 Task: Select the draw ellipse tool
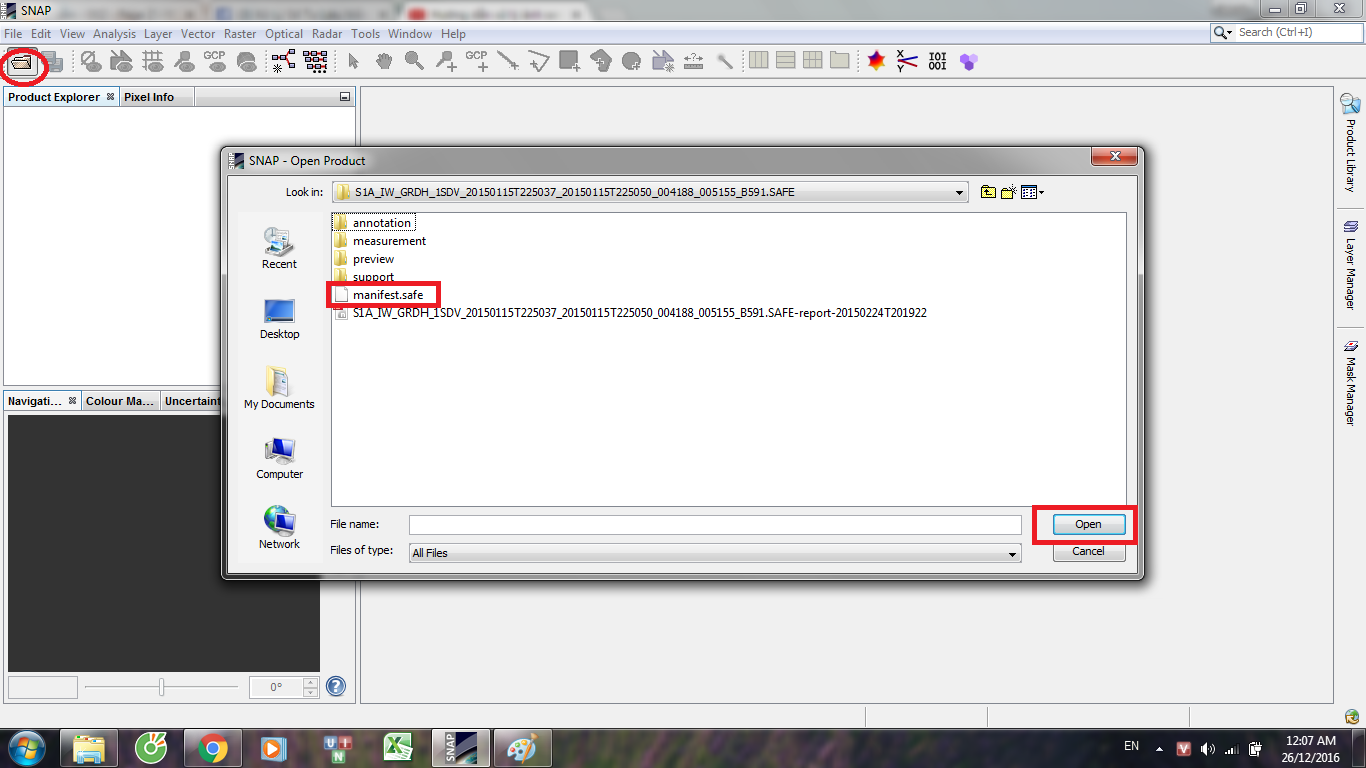coord(632,61)
